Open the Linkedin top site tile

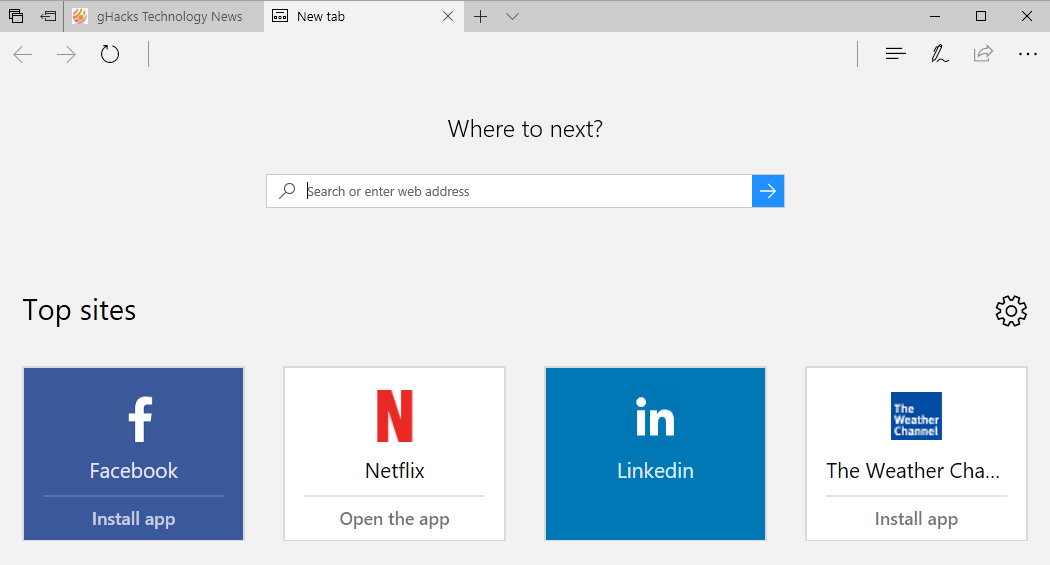656,453
